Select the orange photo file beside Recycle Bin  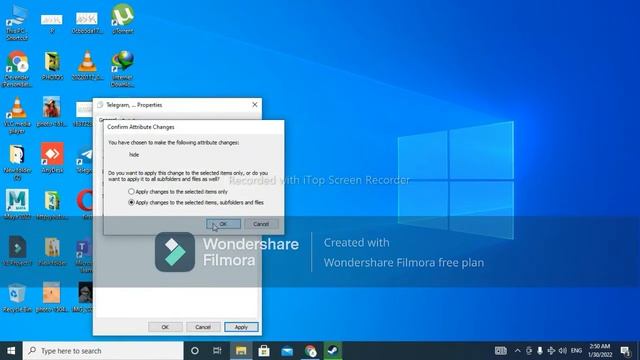tap(52, 297)
